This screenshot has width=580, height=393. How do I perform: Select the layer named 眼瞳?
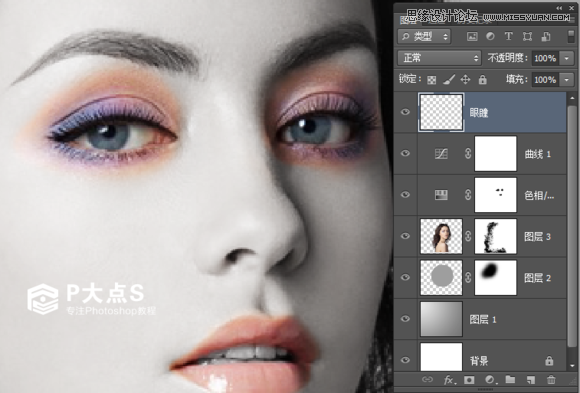[x=479, y=112]
